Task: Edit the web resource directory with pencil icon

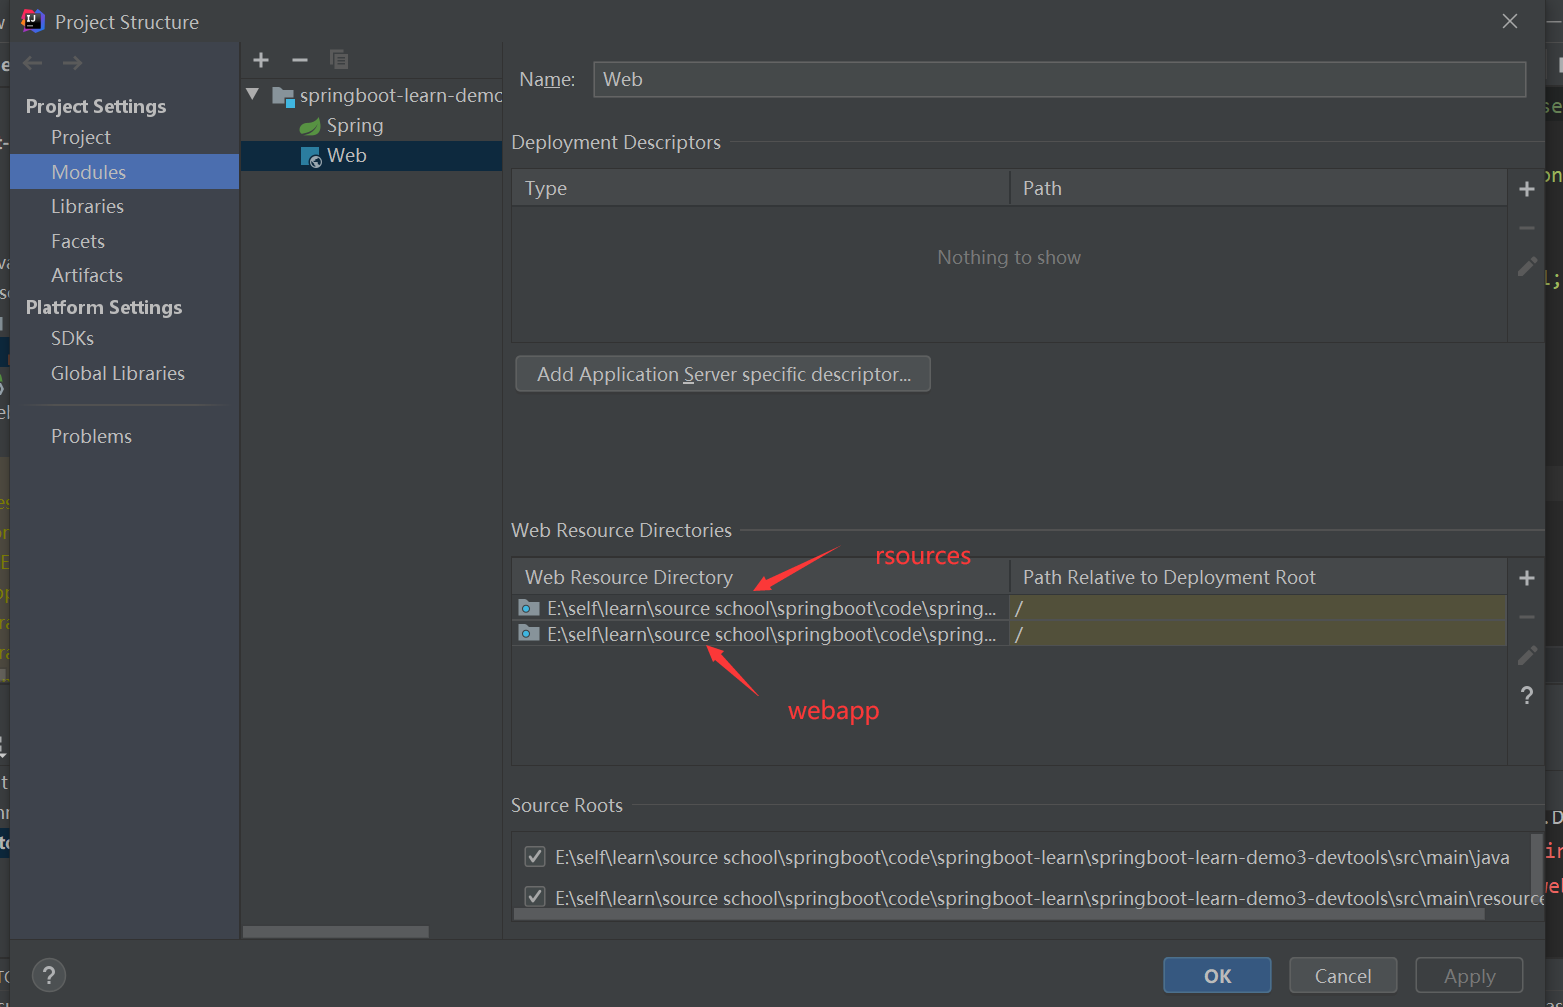Action: pos(1527,655)
